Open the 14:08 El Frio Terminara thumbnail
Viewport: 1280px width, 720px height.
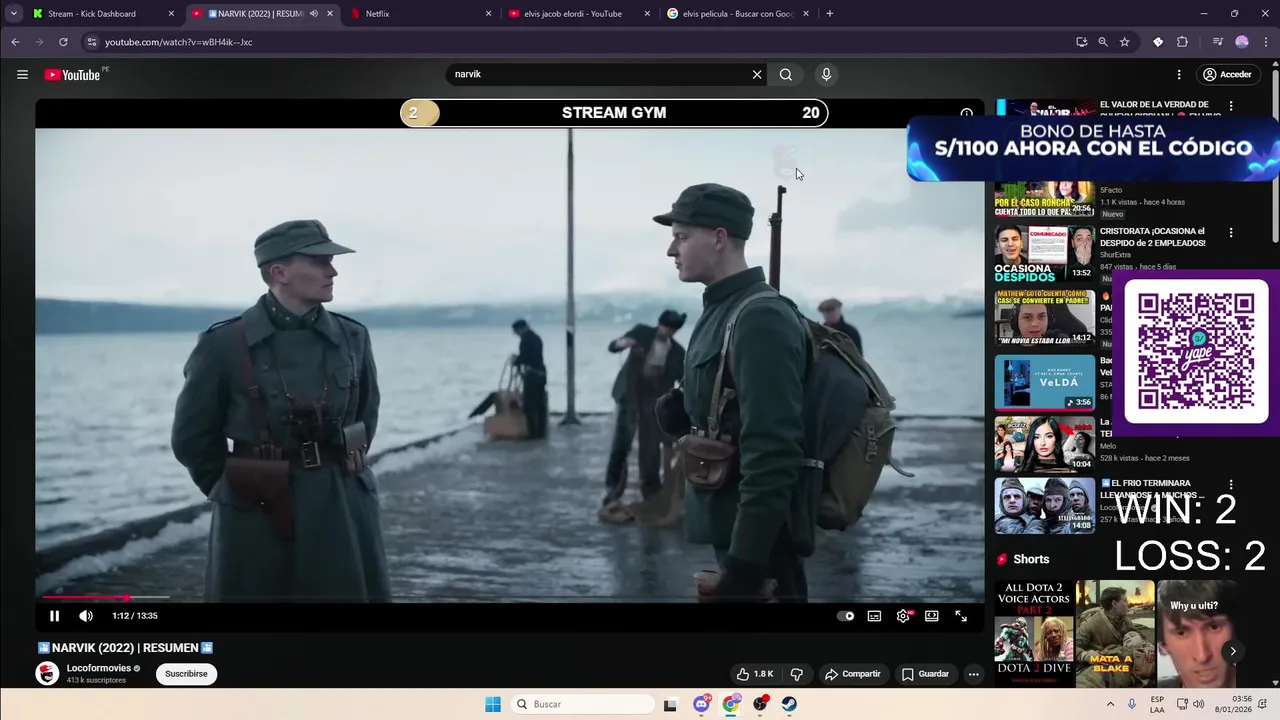click(1045, 505)
